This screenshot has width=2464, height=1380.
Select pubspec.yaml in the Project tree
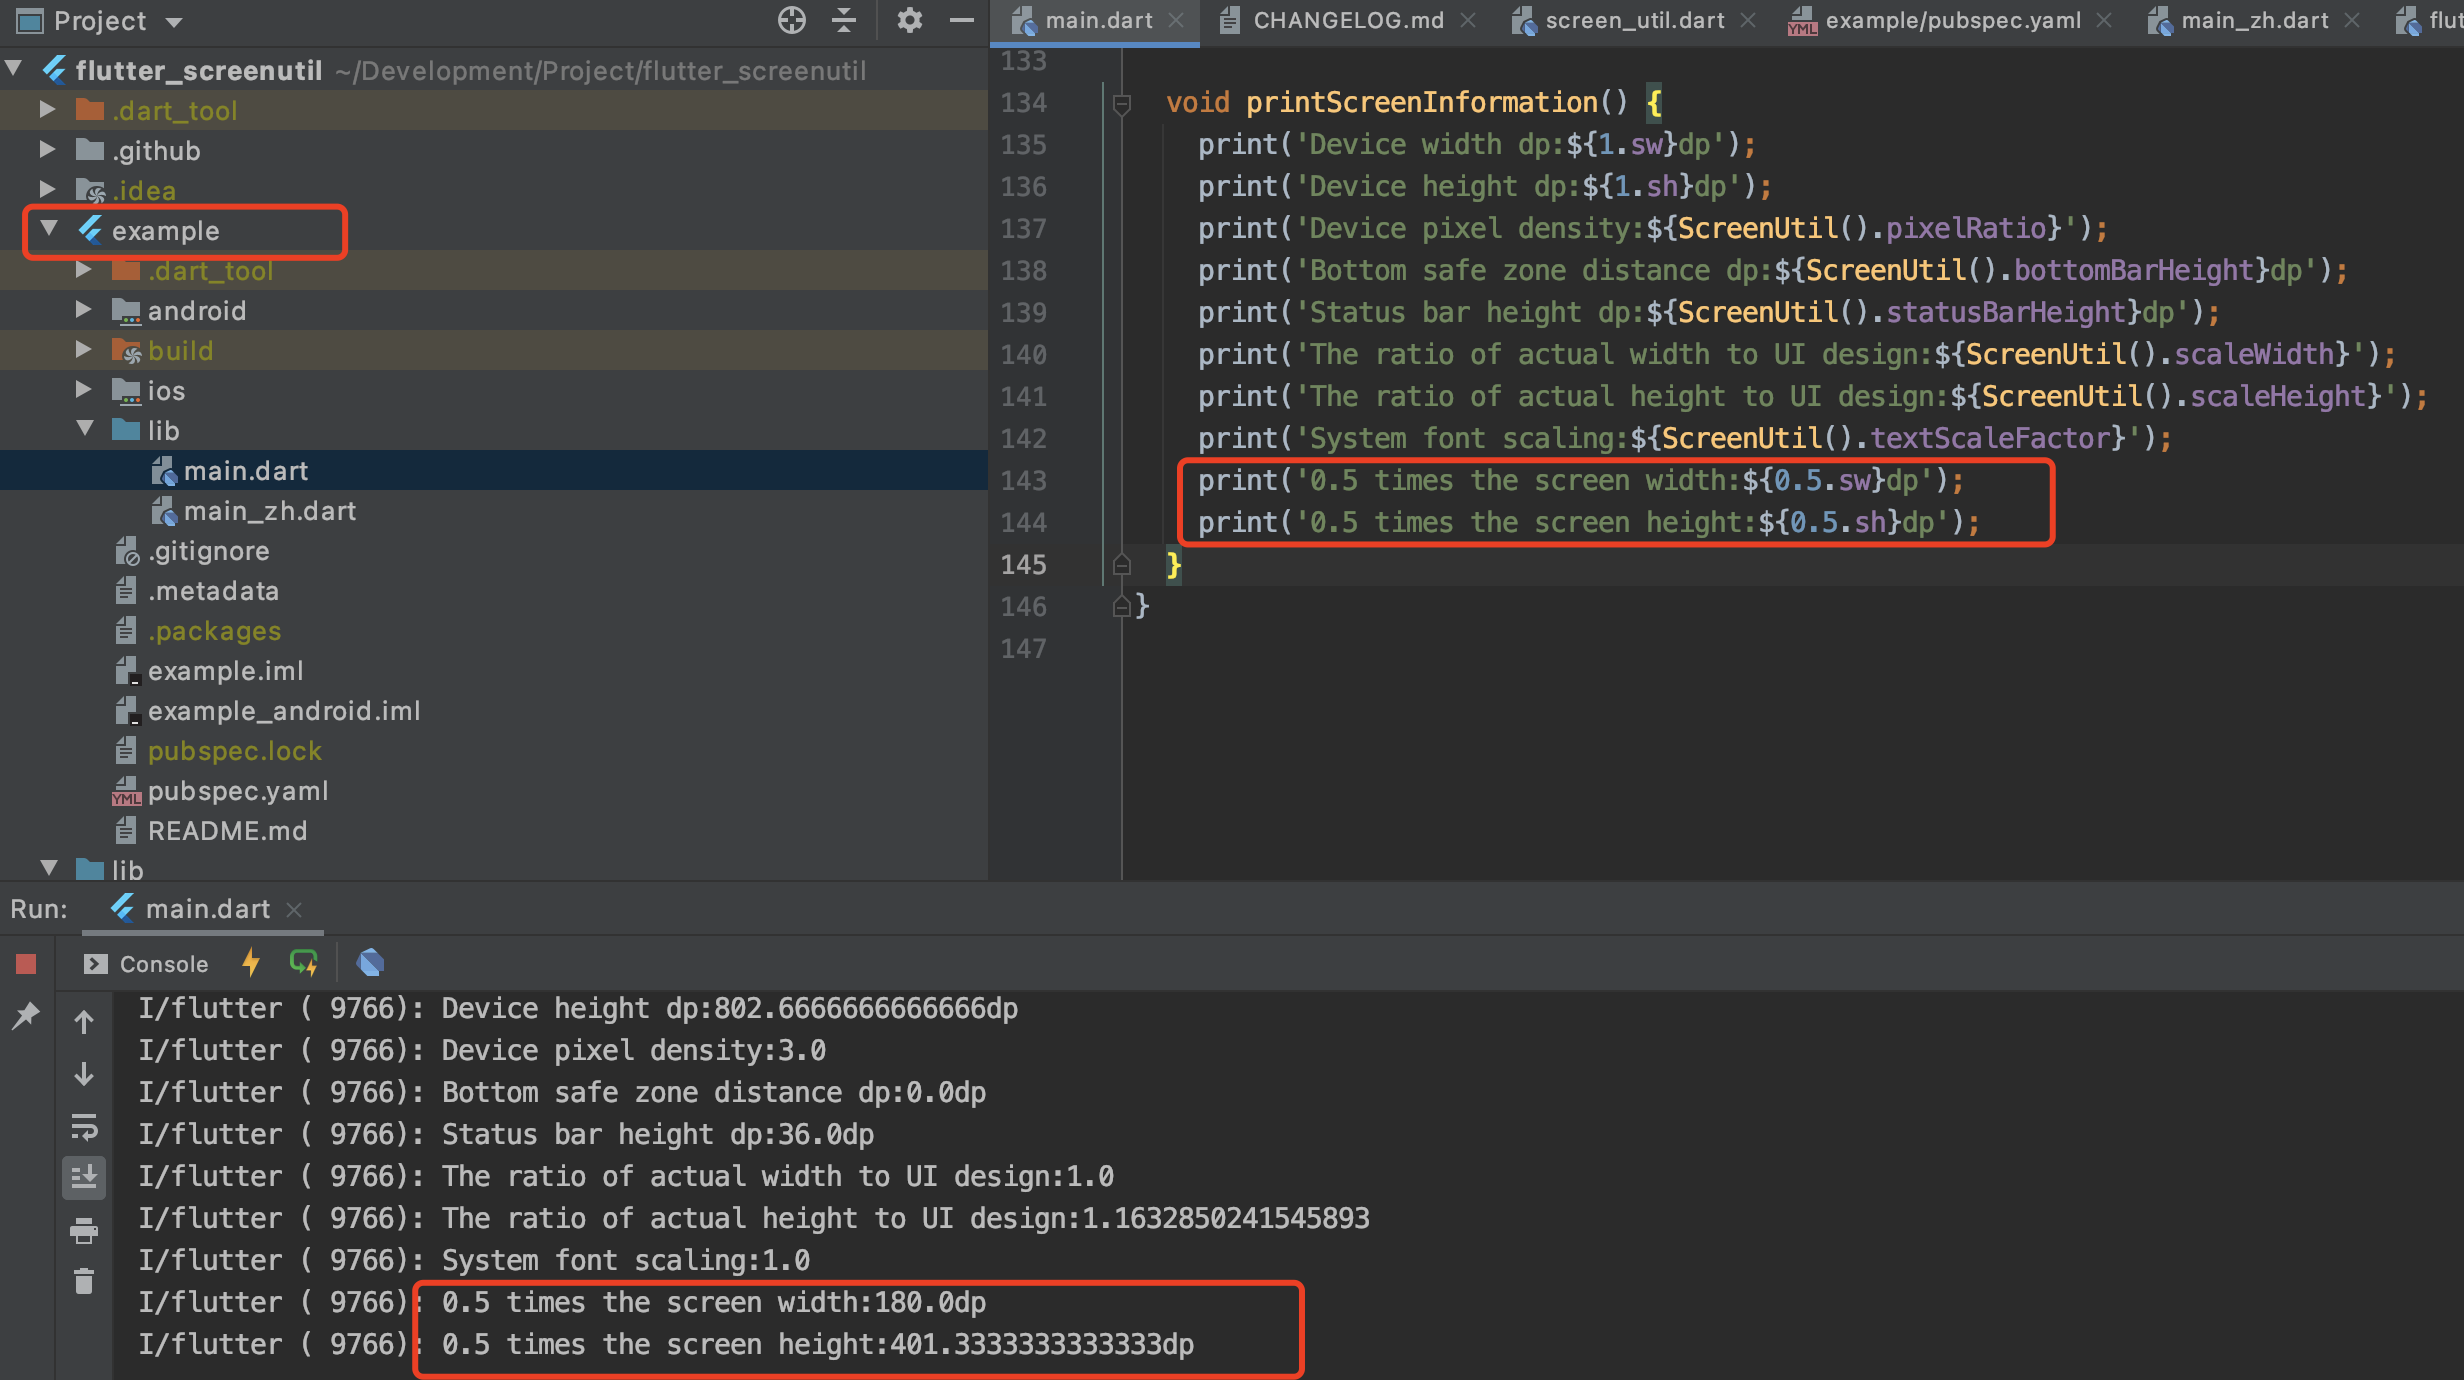click(237, 791)
